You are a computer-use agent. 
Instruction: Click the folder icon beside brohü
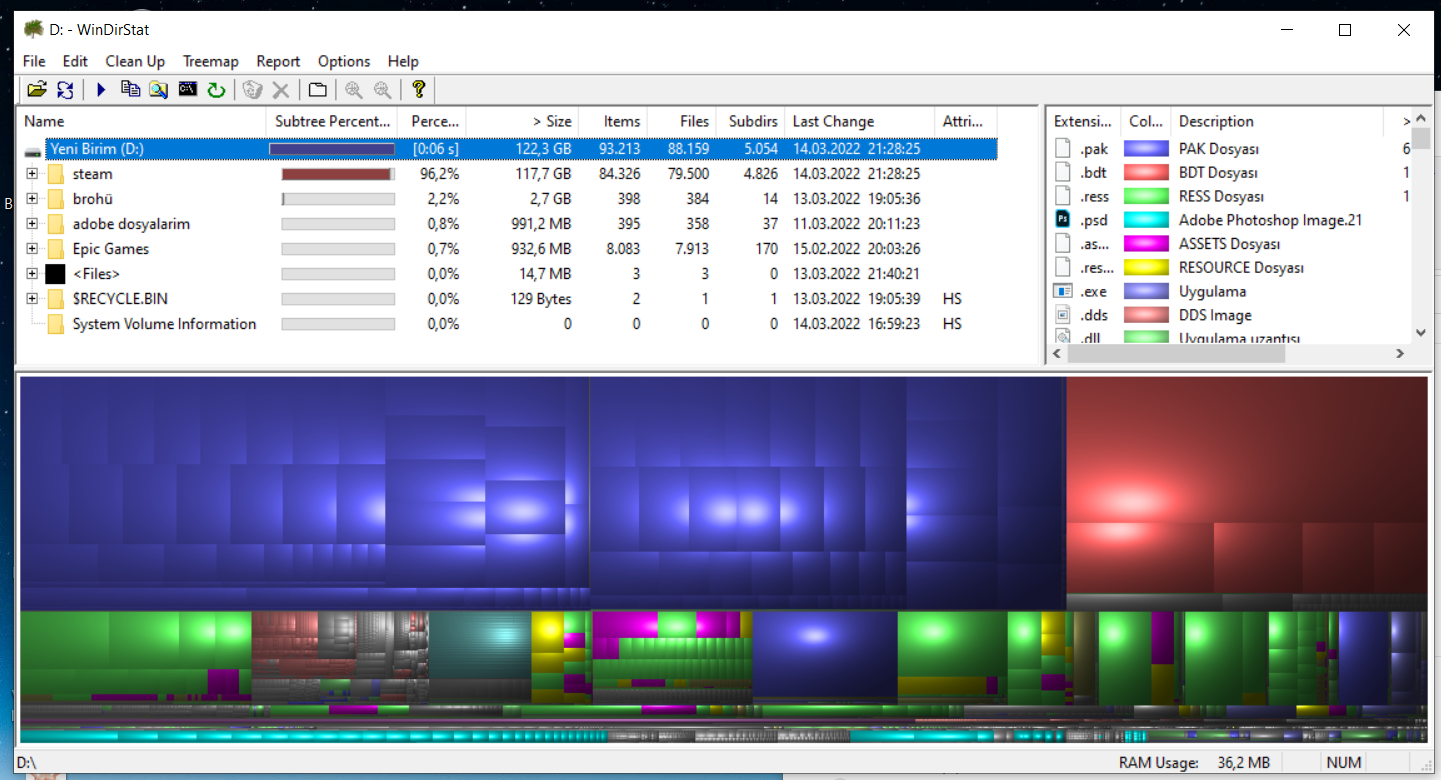coord(55,199)
